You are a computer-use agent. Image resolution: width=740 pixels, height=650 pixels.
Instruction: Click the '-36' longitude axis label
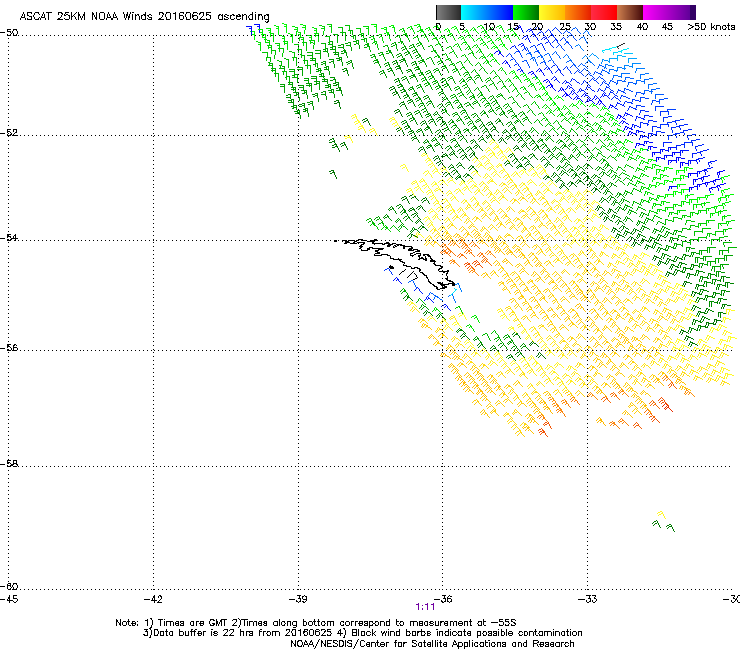(x=443, y=599)
